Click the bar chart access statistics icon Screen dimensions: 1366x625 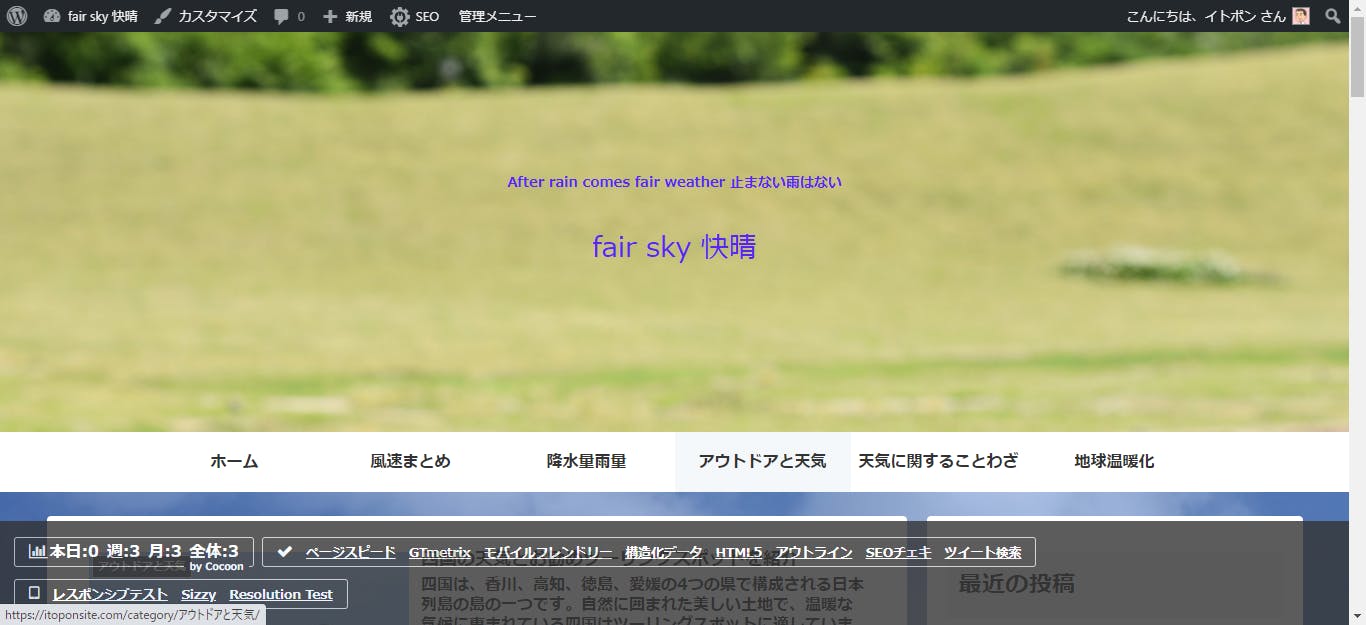[x=37, y=551]
